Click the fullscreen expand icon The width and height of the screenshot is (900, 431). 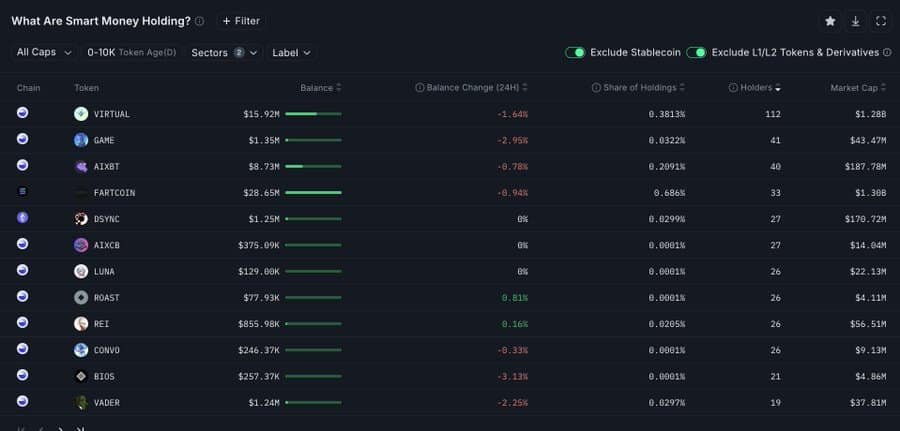pos(881,21)
